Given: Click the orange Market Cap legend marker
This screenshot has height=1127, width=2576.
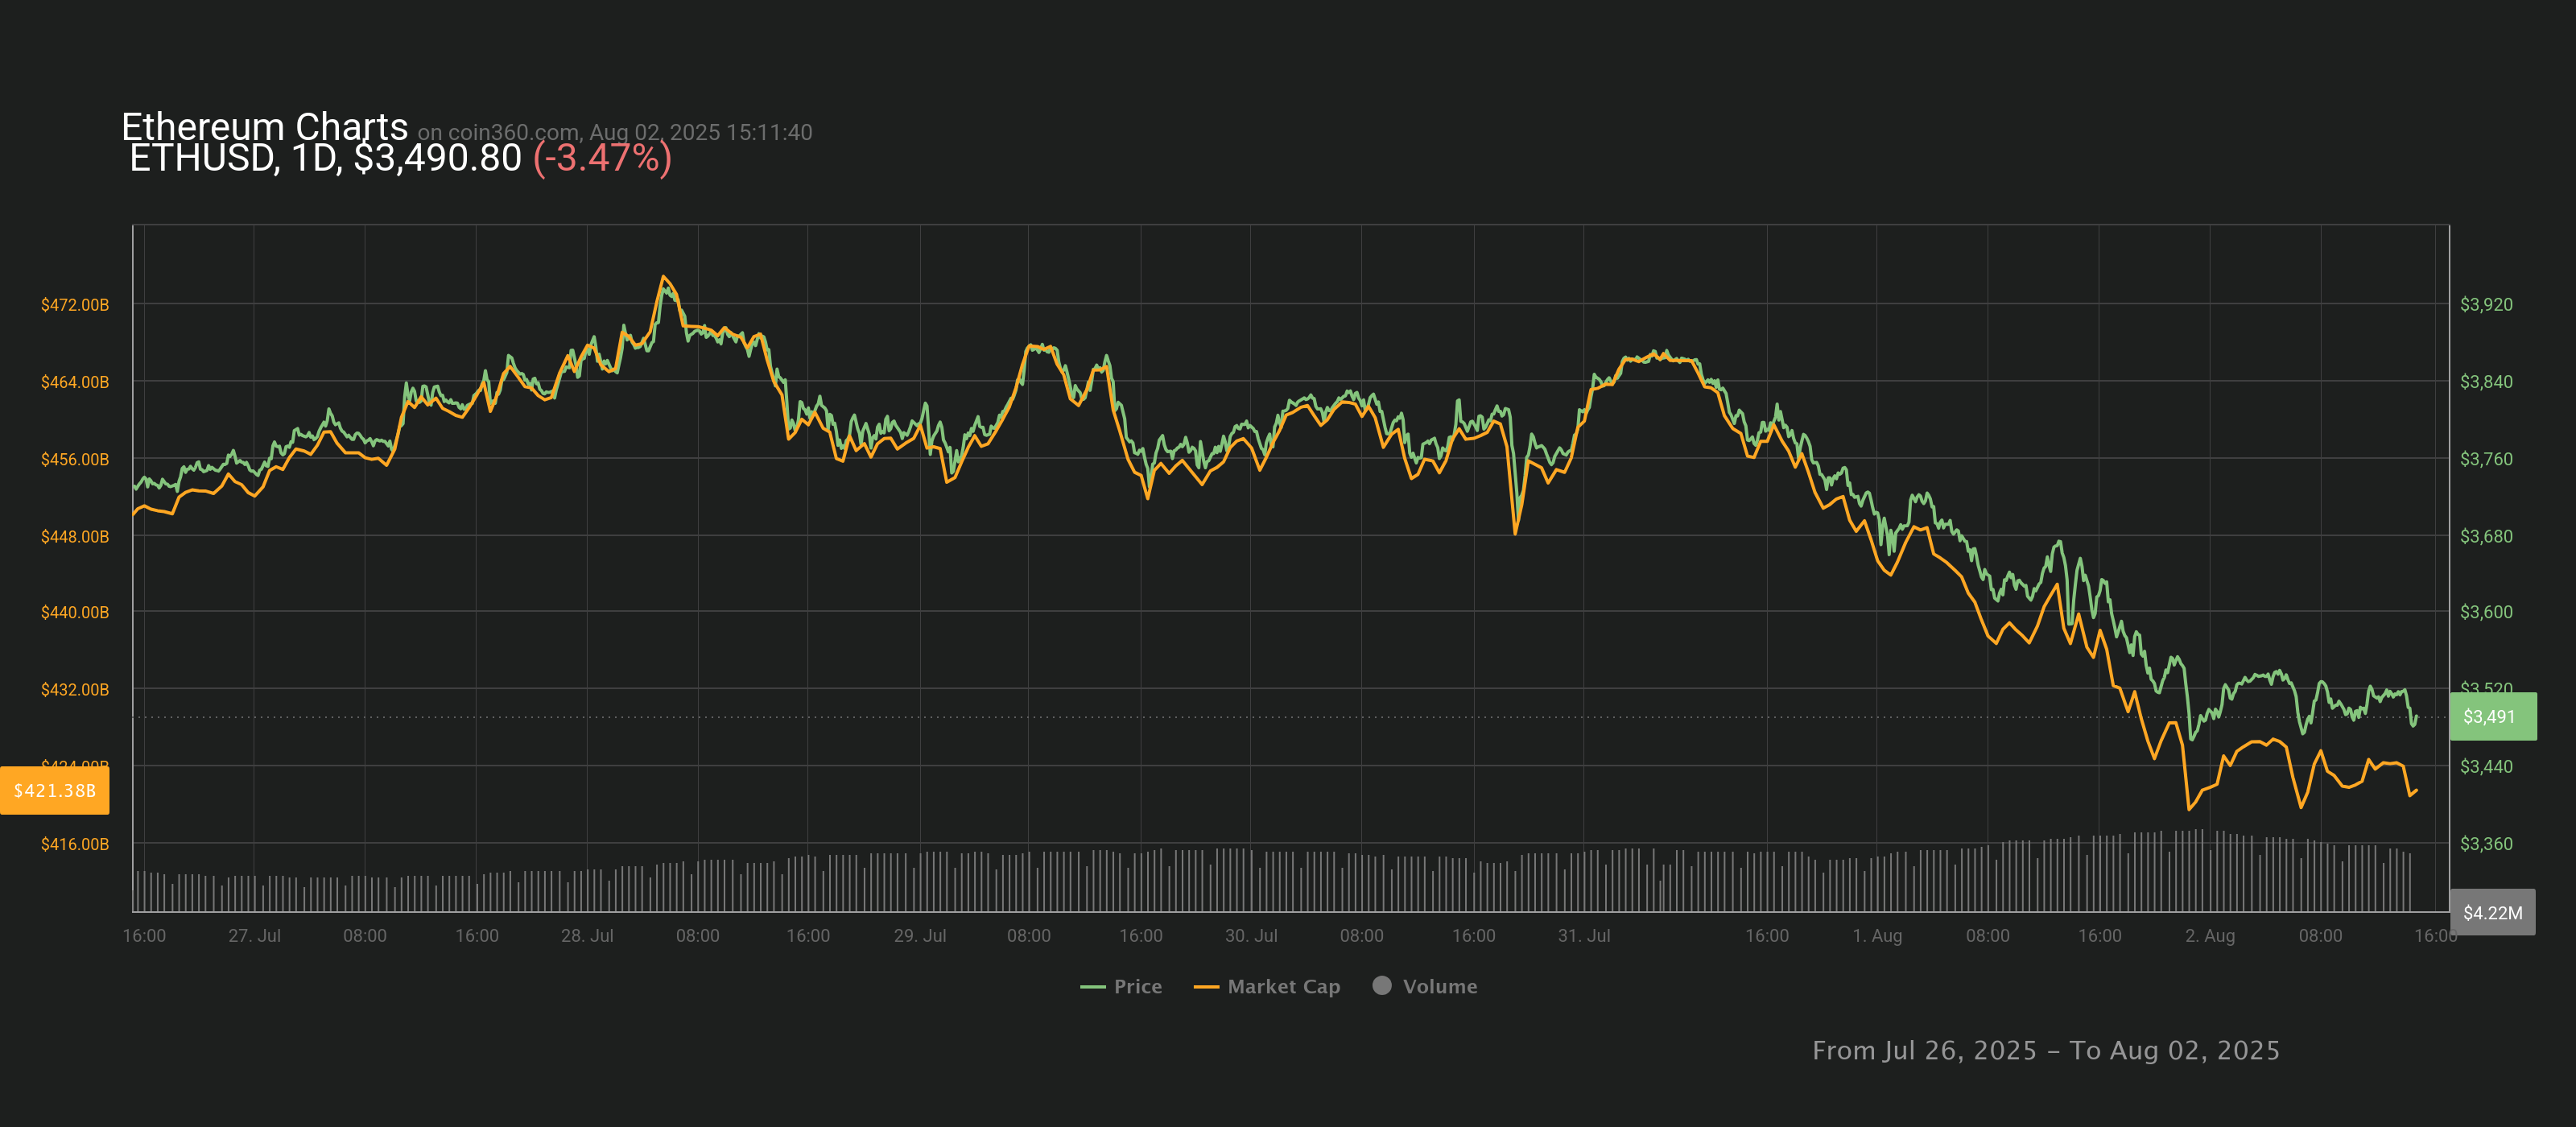Looking at the screenshot, I should point(1206,987).
